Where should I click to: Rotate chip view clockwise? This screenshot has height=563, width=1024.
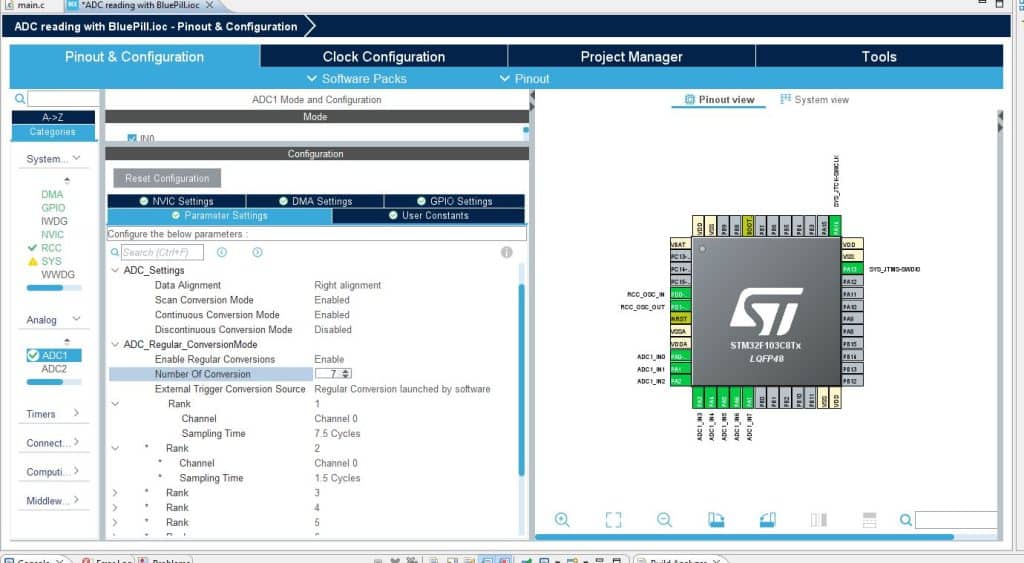pyautogui.click(x=716, y=519)
